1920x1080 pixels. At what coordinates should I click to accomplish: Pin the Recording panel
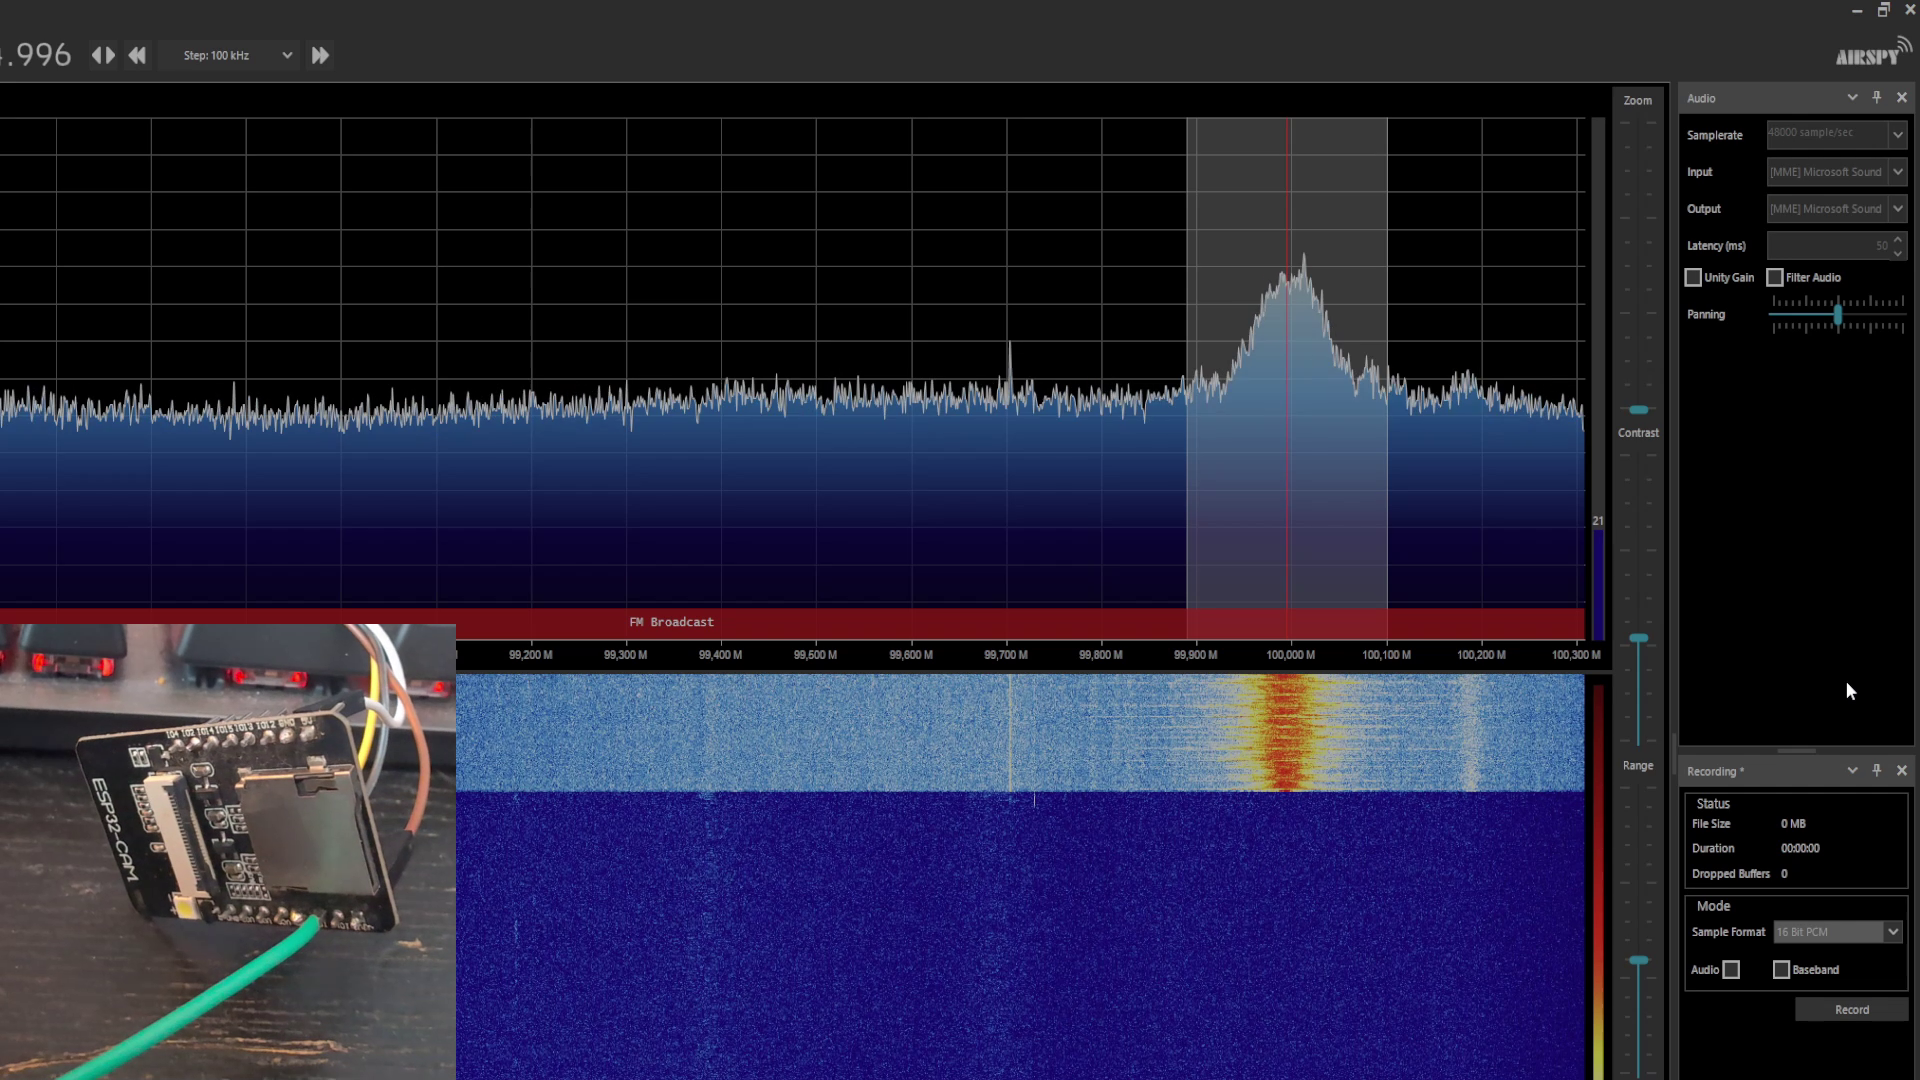[1876, 771]
